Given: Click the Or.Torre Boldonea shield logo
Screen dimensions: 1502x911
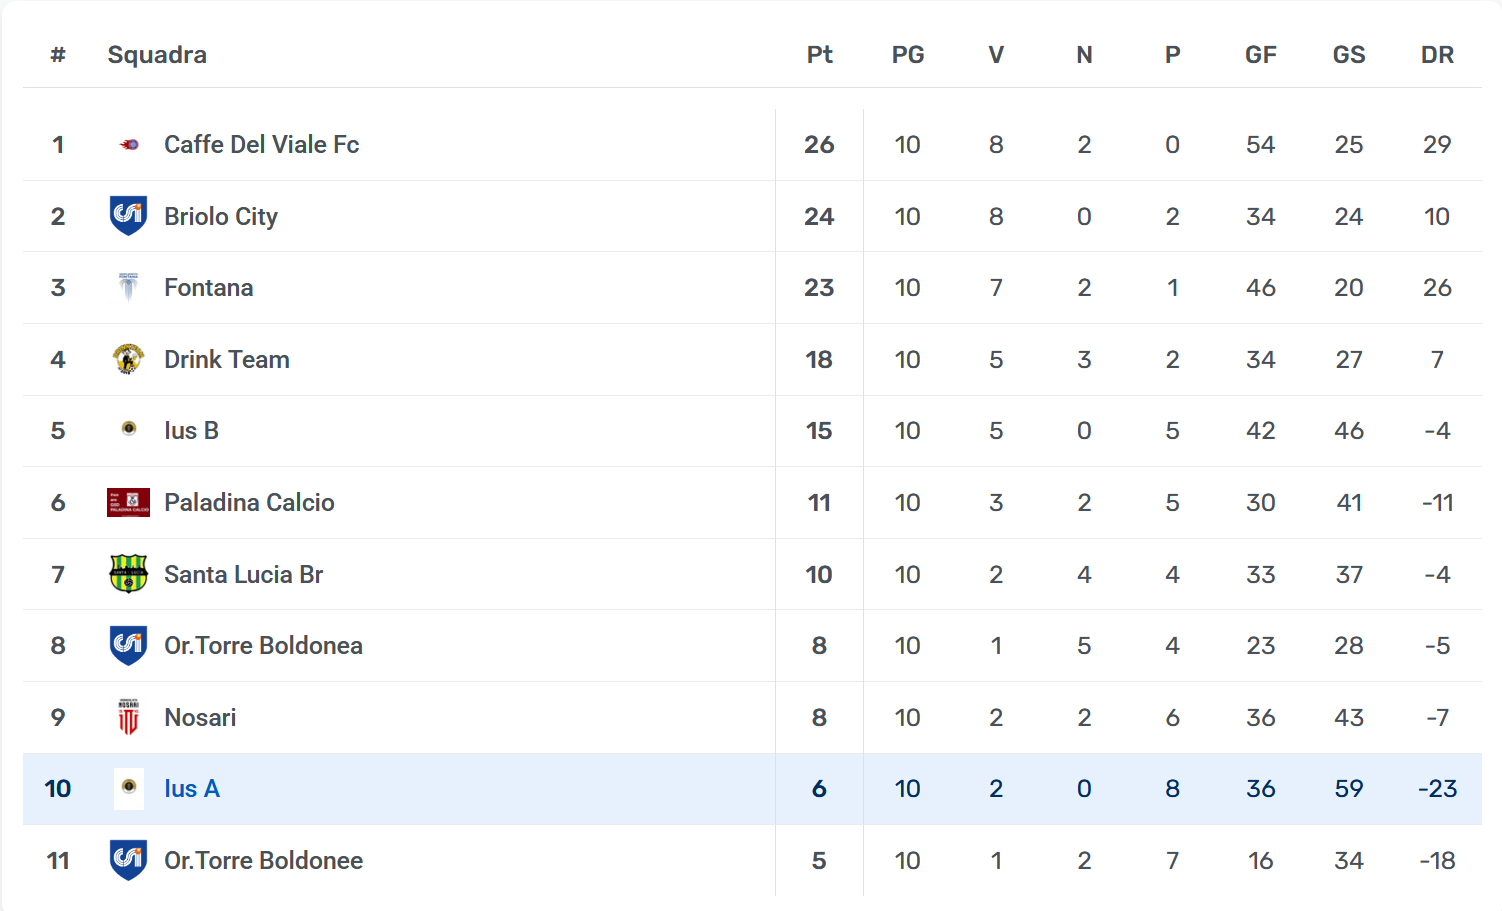Looking at the screenshot, I should tap(128, 645).
